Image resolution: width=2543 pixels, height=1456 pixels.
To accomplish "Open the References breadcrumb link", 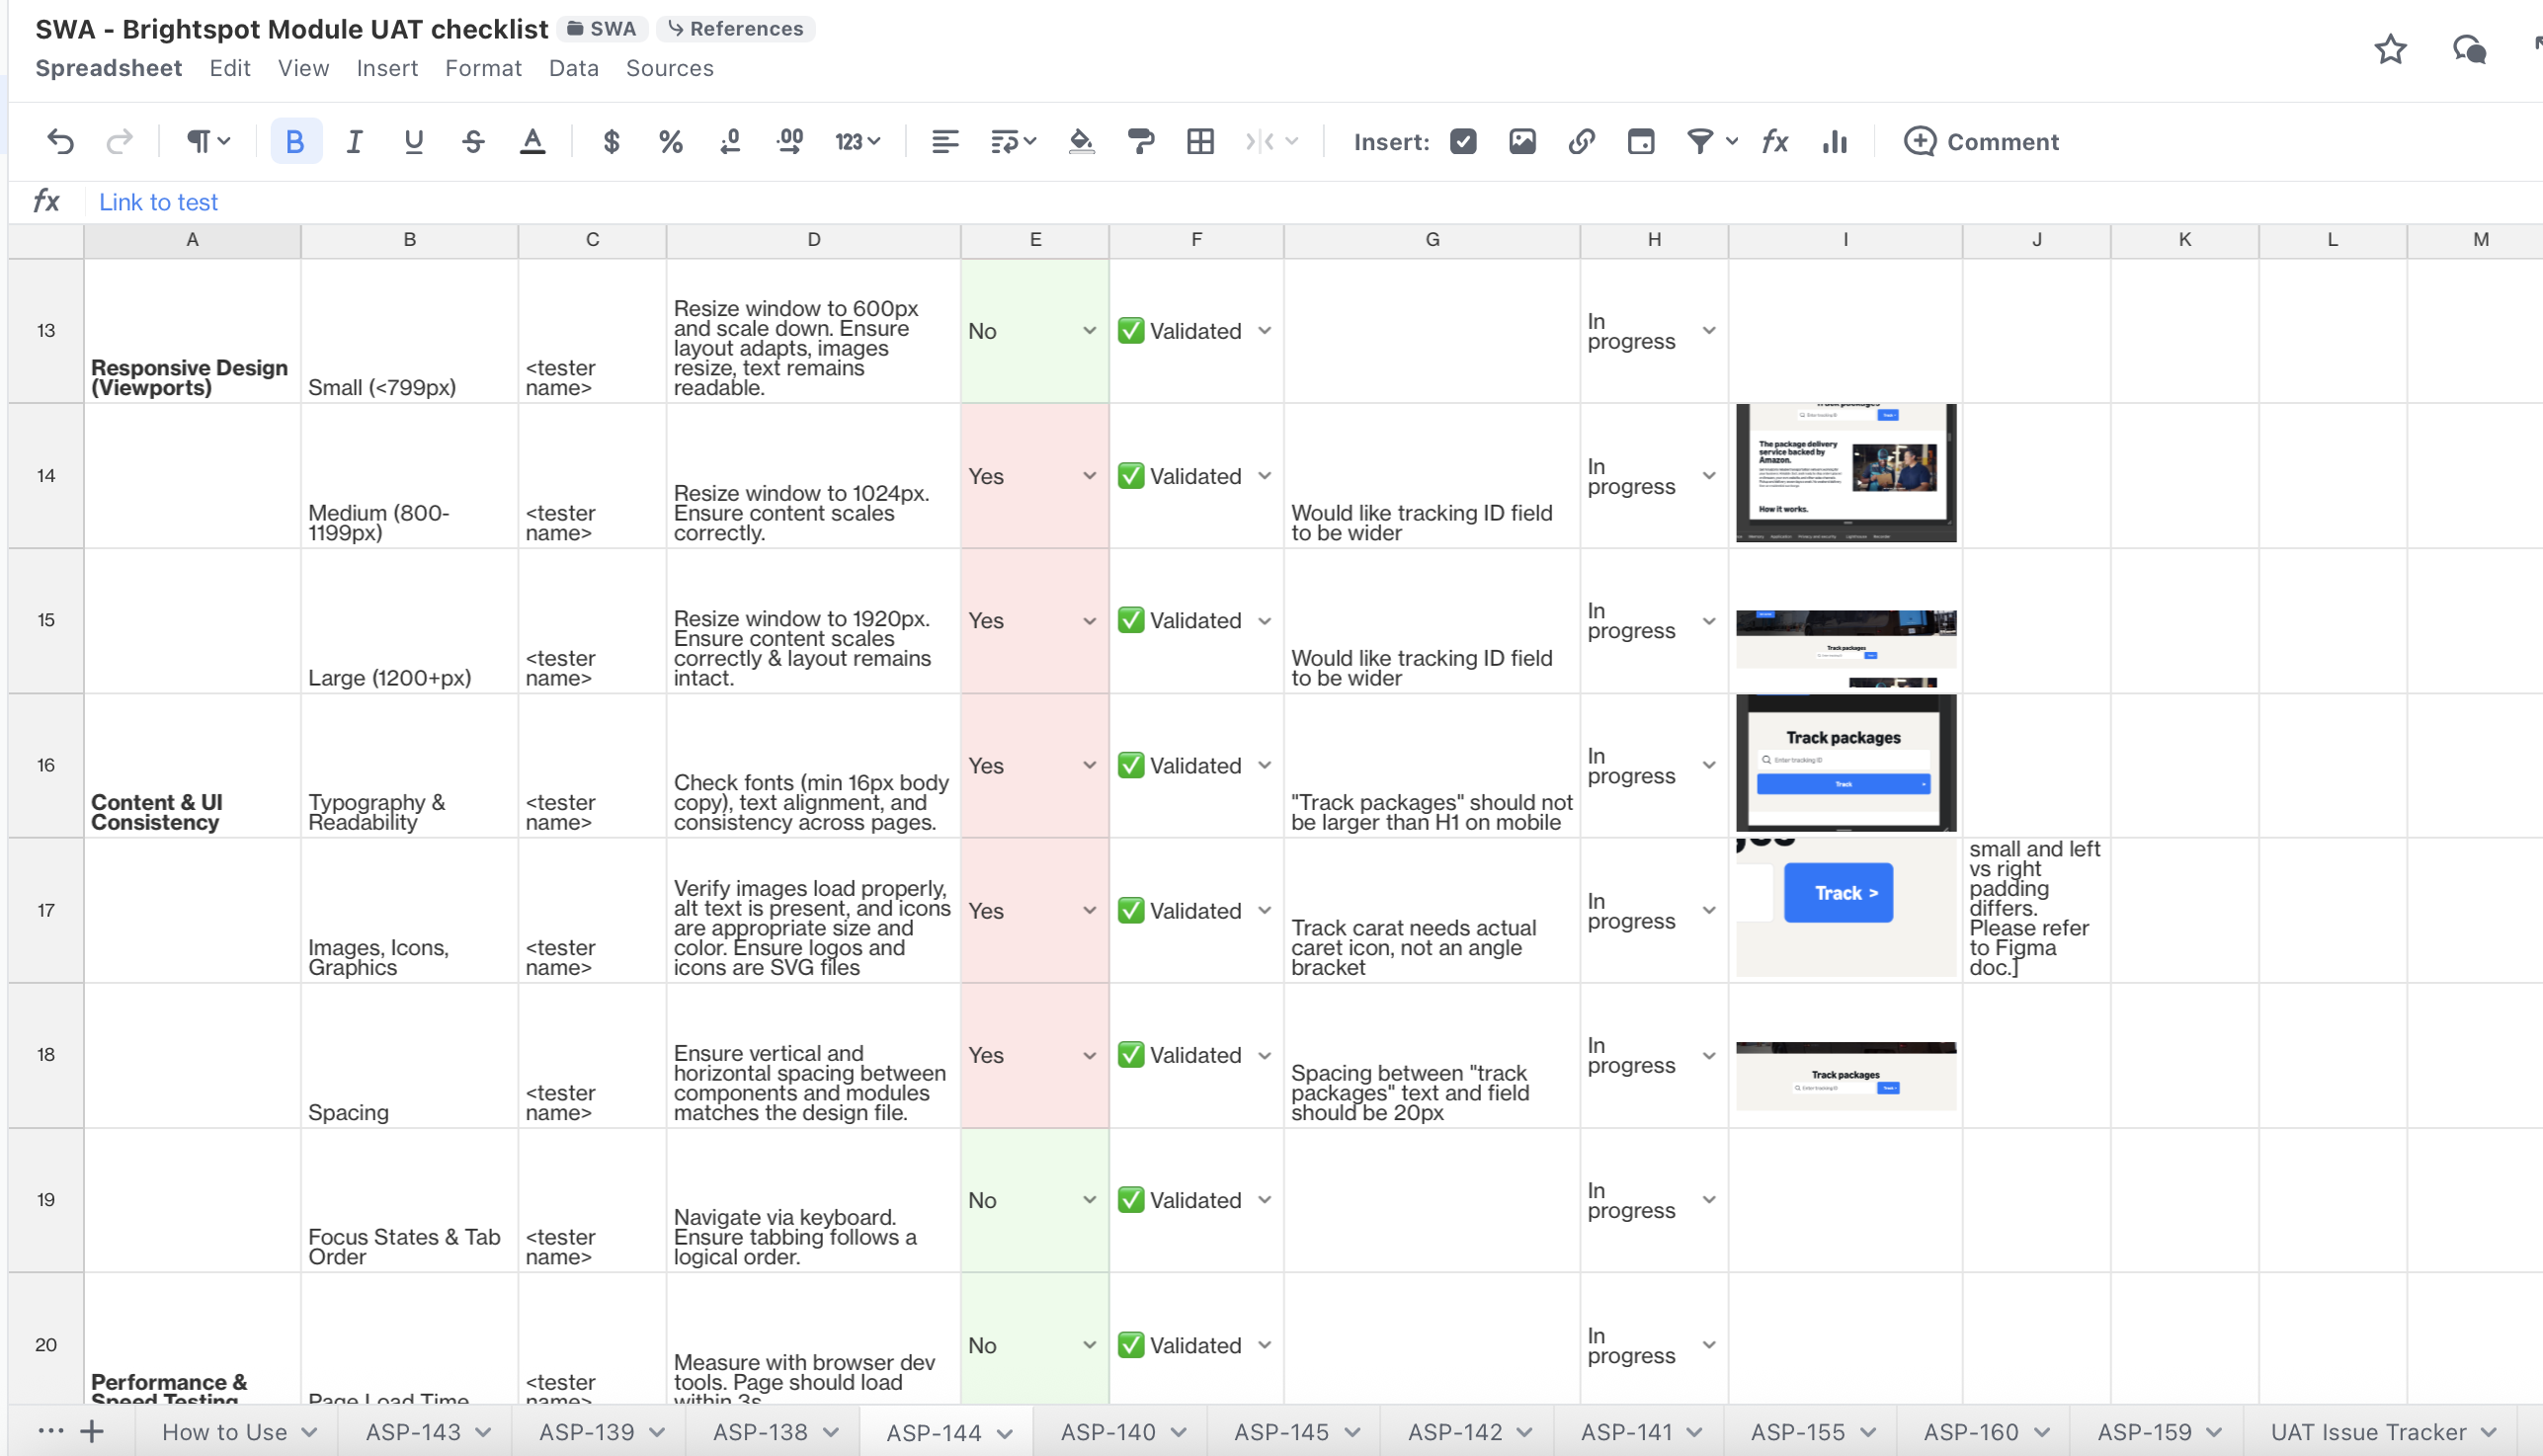I will [x=735, y=29].
